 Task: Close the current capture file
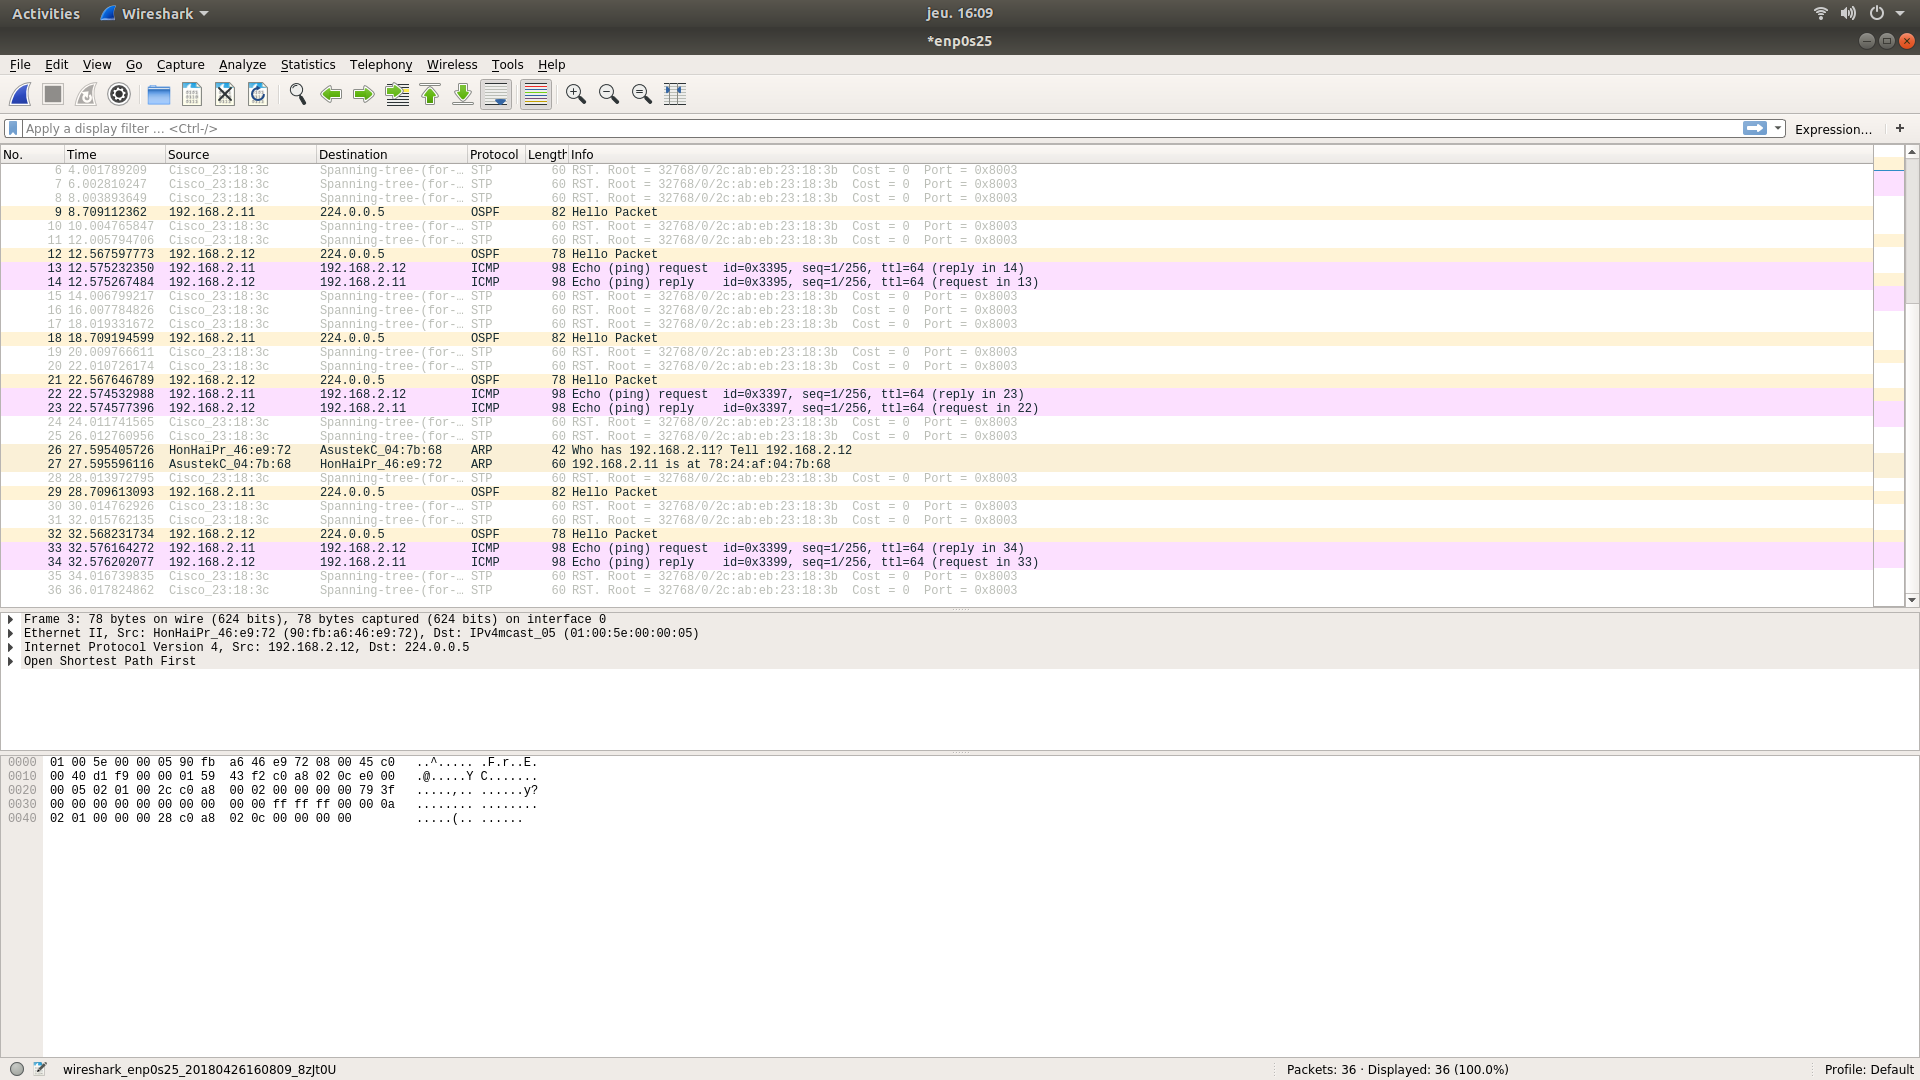[x=224, y=94]
